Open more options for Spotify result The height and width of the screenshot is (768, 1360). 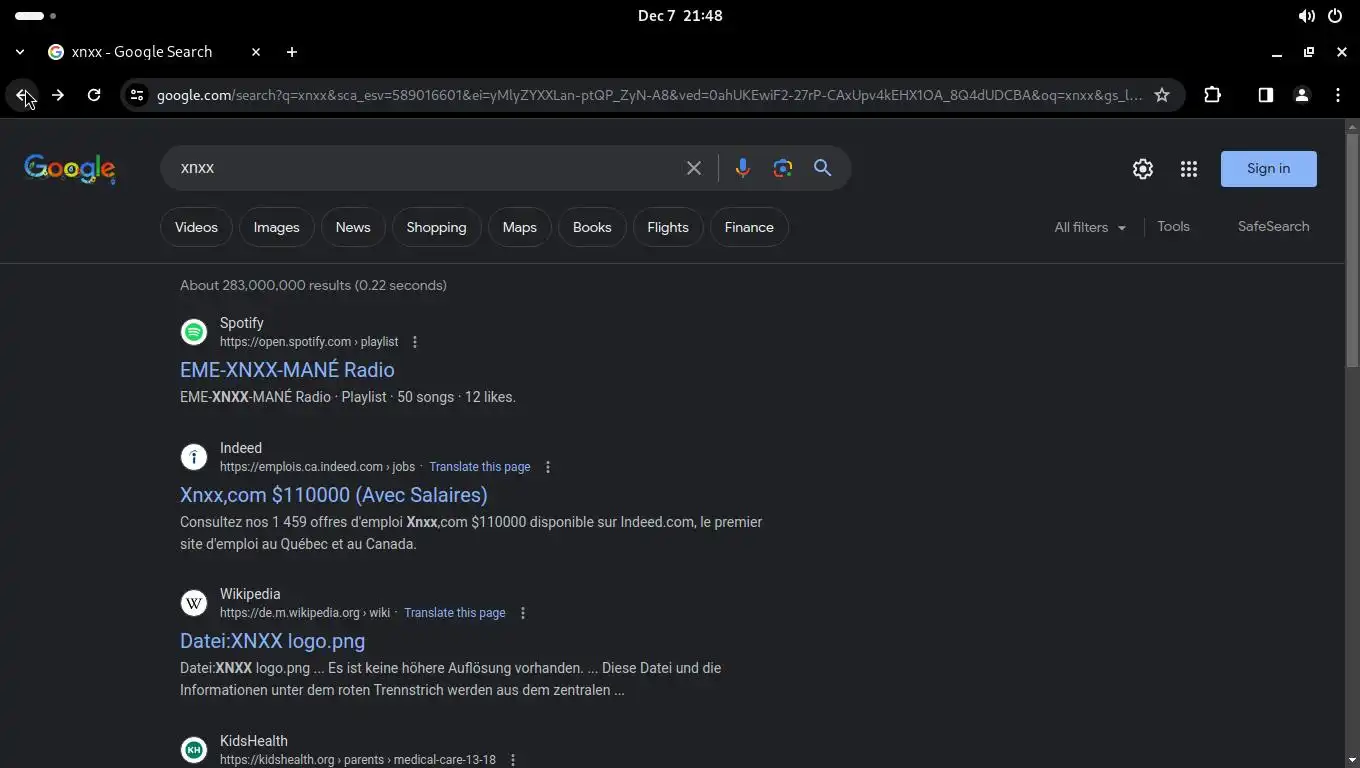(415, 342)
